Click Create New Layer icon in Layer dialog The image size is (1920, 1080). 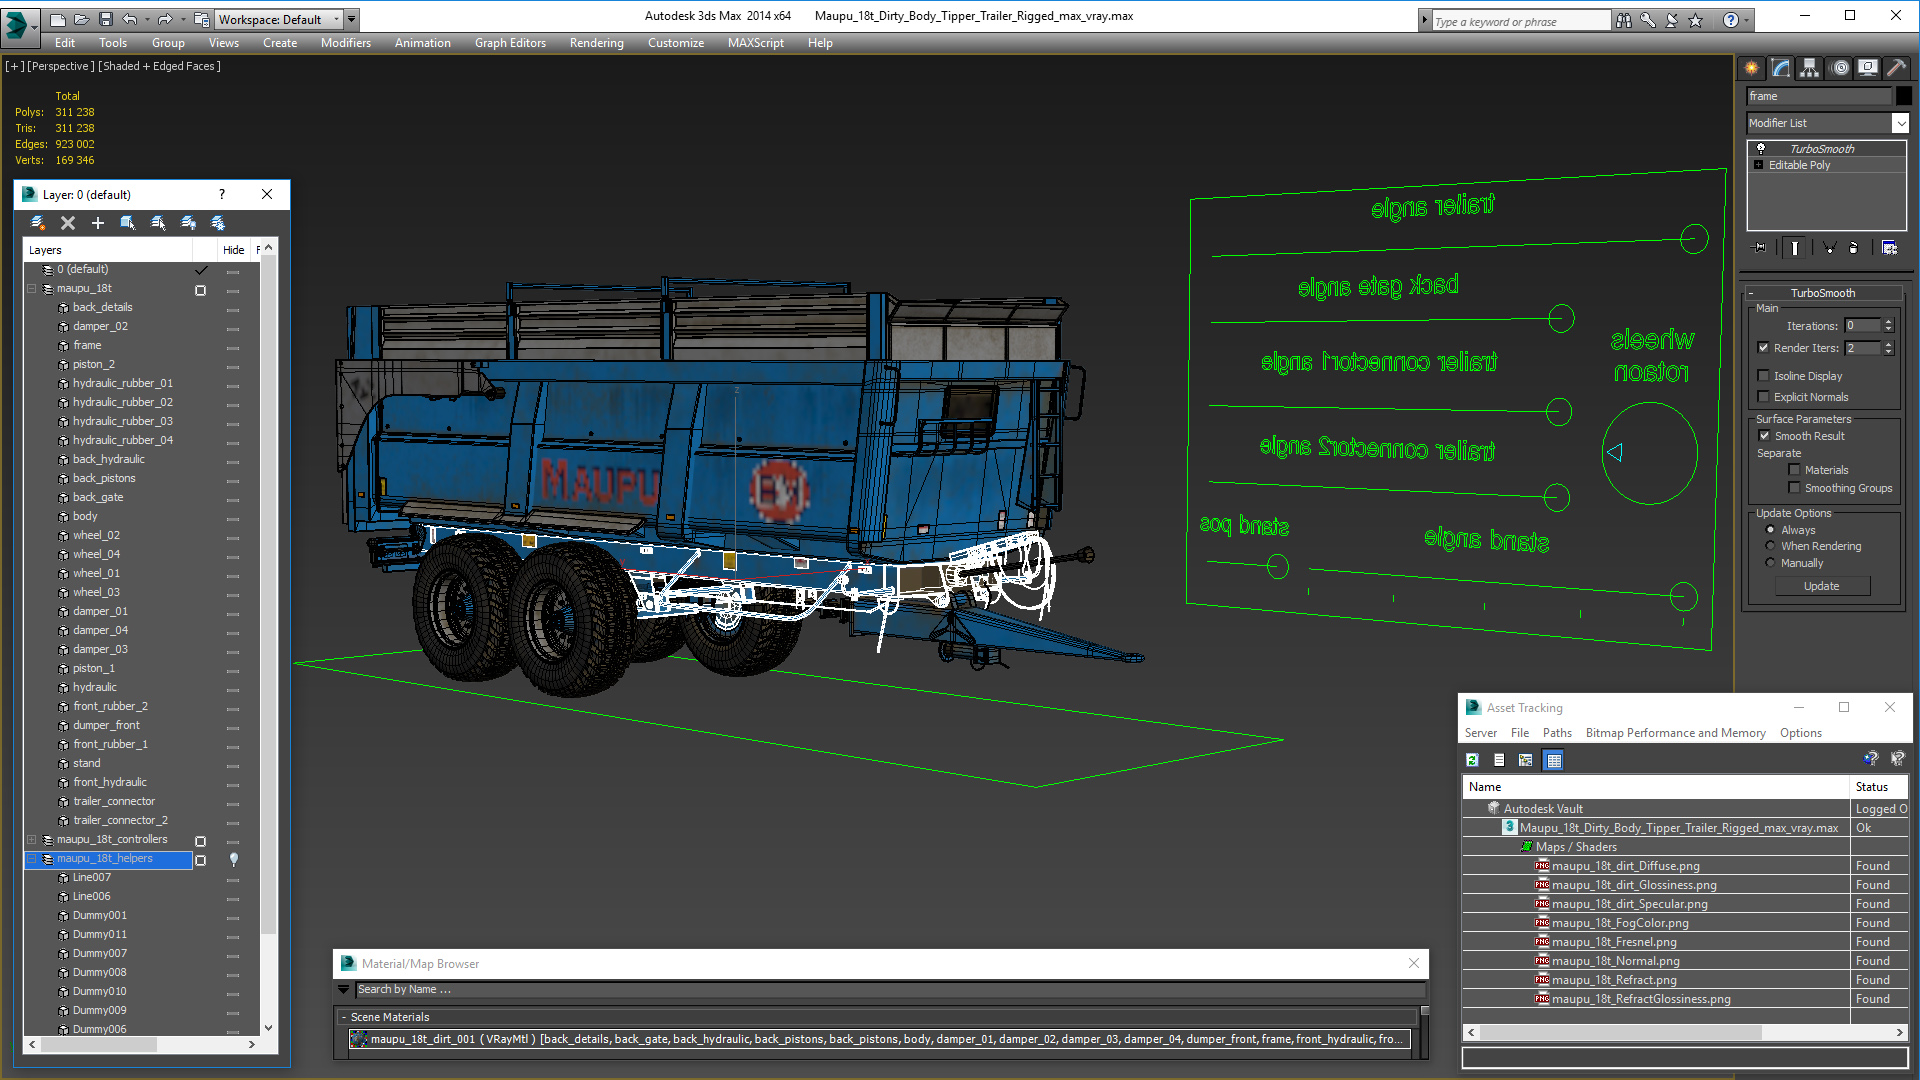(x=38, y=223)
